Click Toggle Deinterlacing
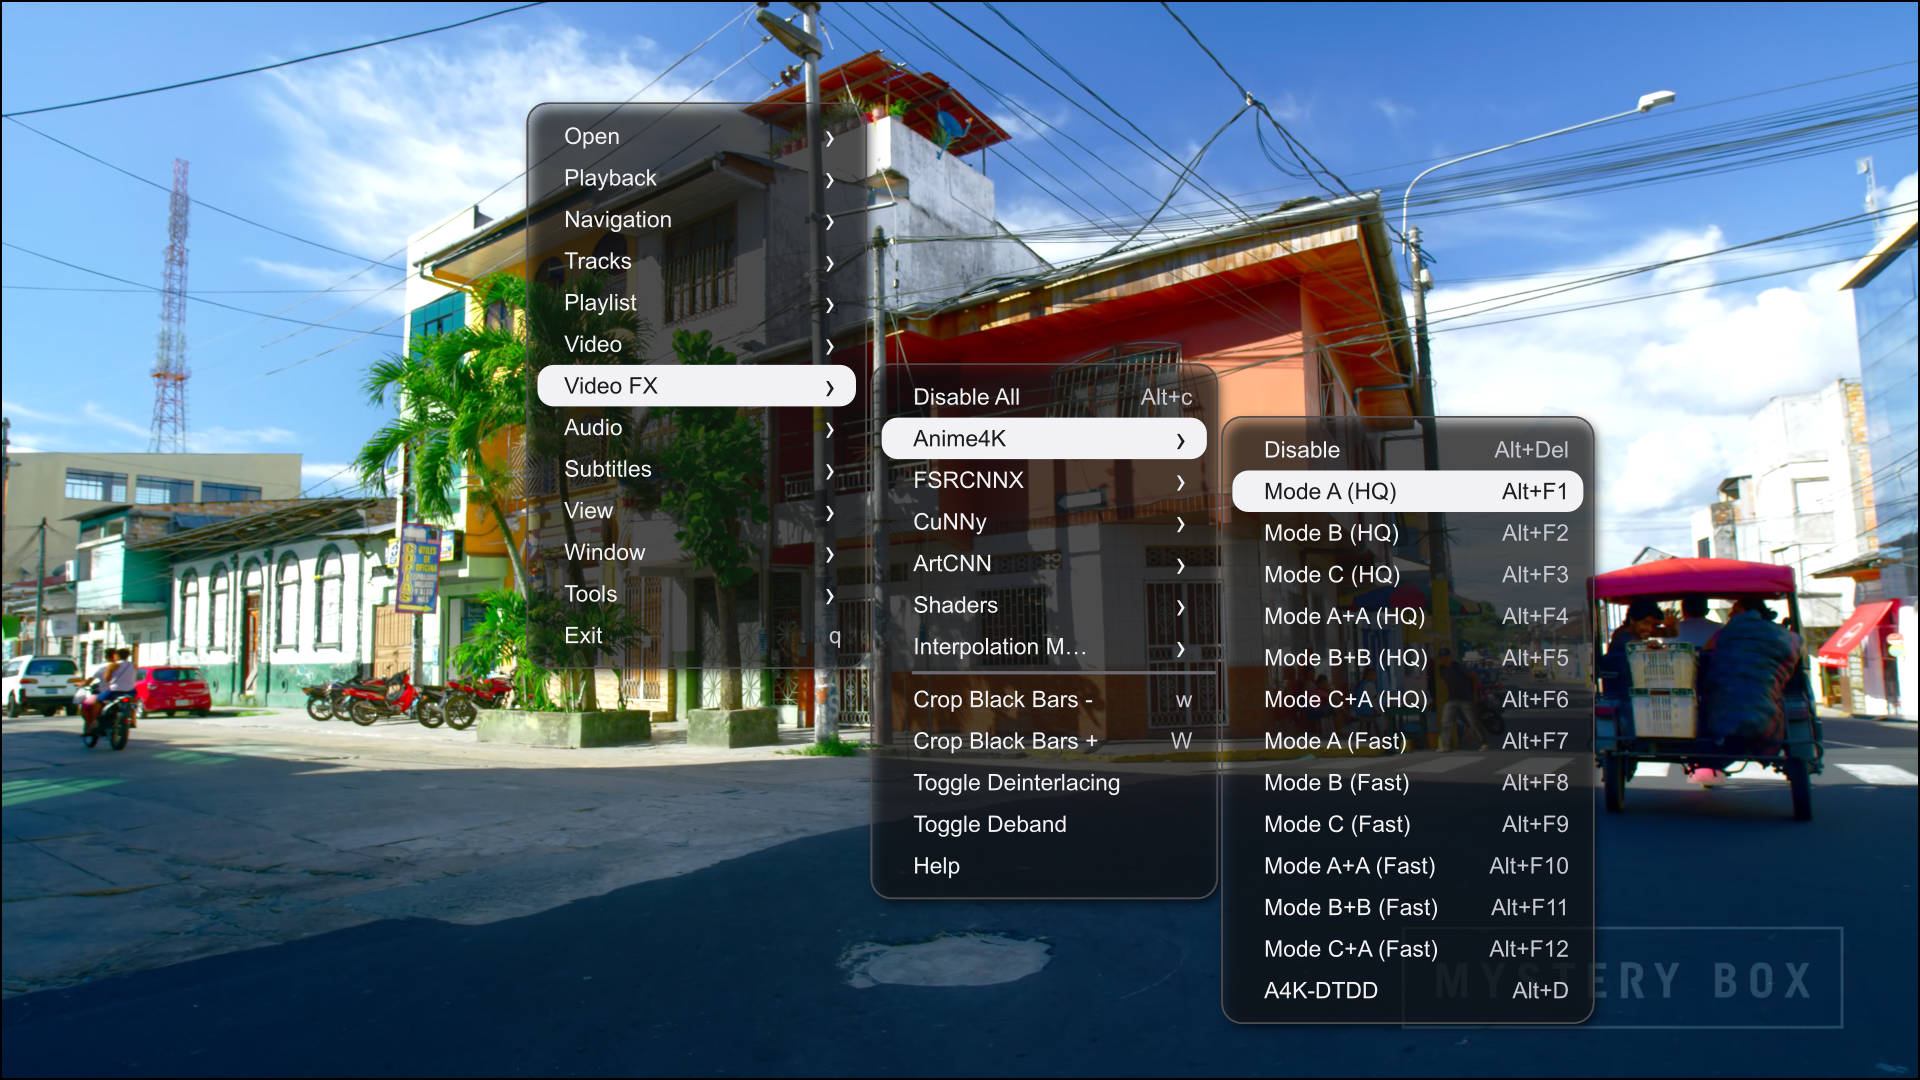1920x1080 pixels. pos(1044,783)
